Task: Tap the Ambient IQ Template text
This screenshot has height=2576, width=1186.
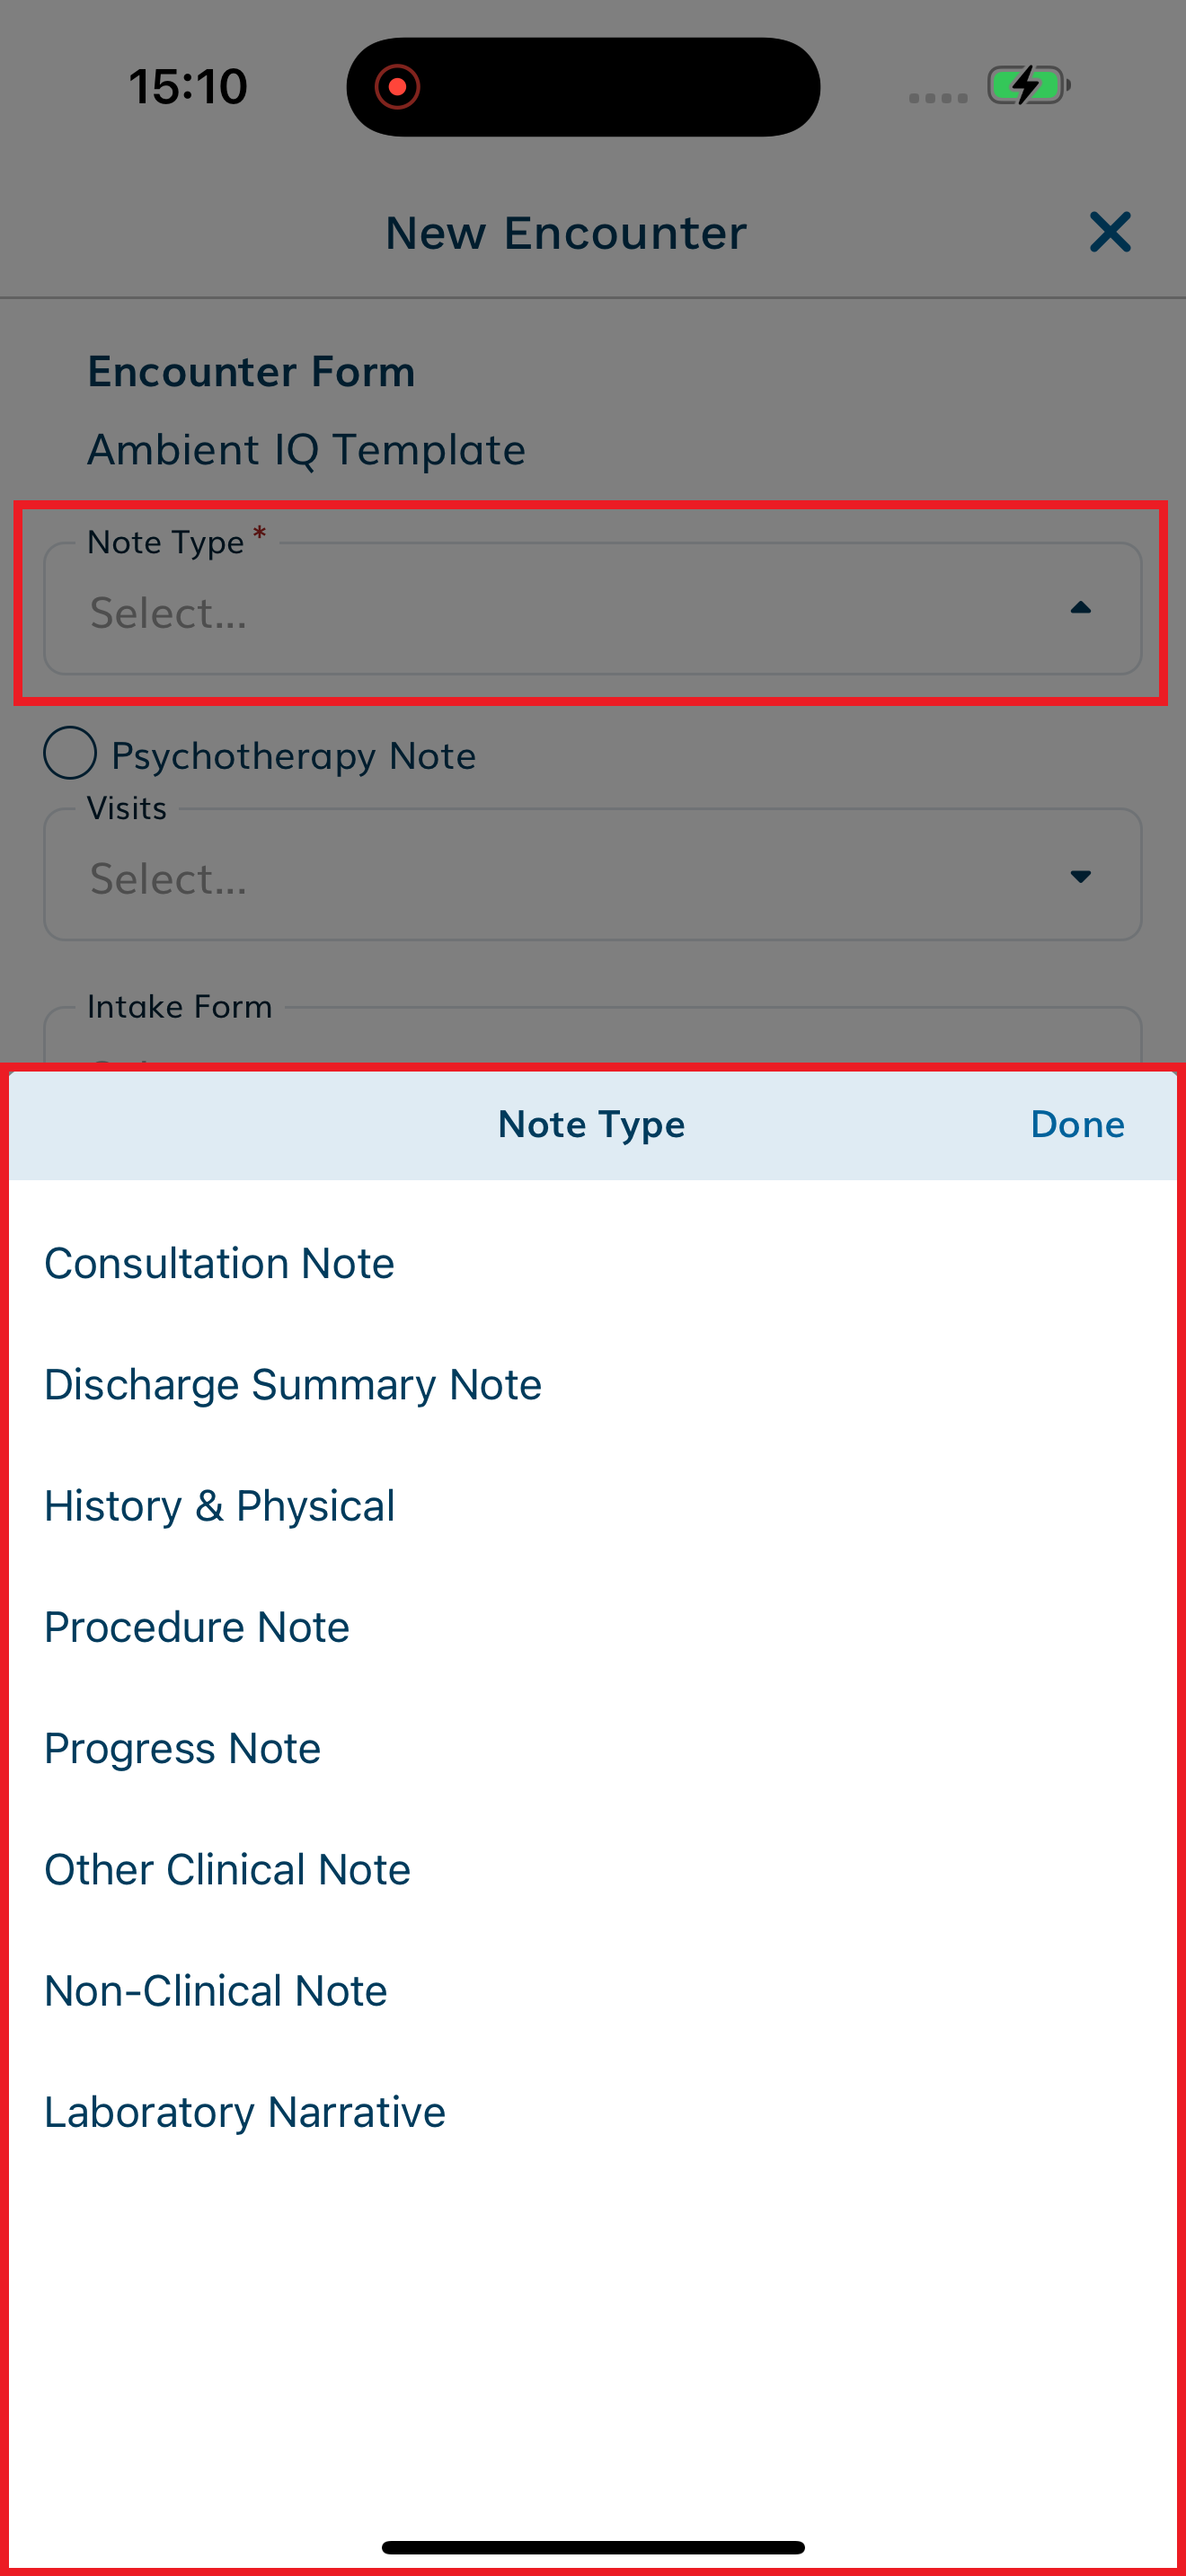Action: 306,450
